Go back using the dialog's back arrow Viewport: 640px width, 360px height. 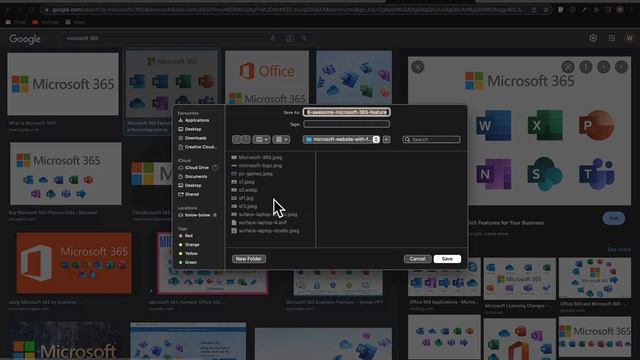236,140
